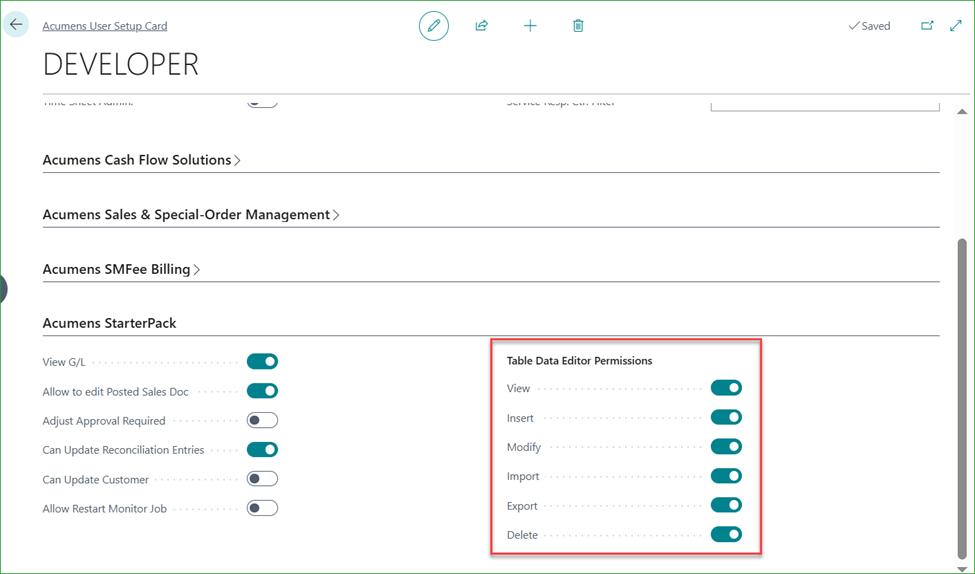Click the Allow to edit Posted Sales Doc label
The image size is (975, 574).
click(115, 392)
